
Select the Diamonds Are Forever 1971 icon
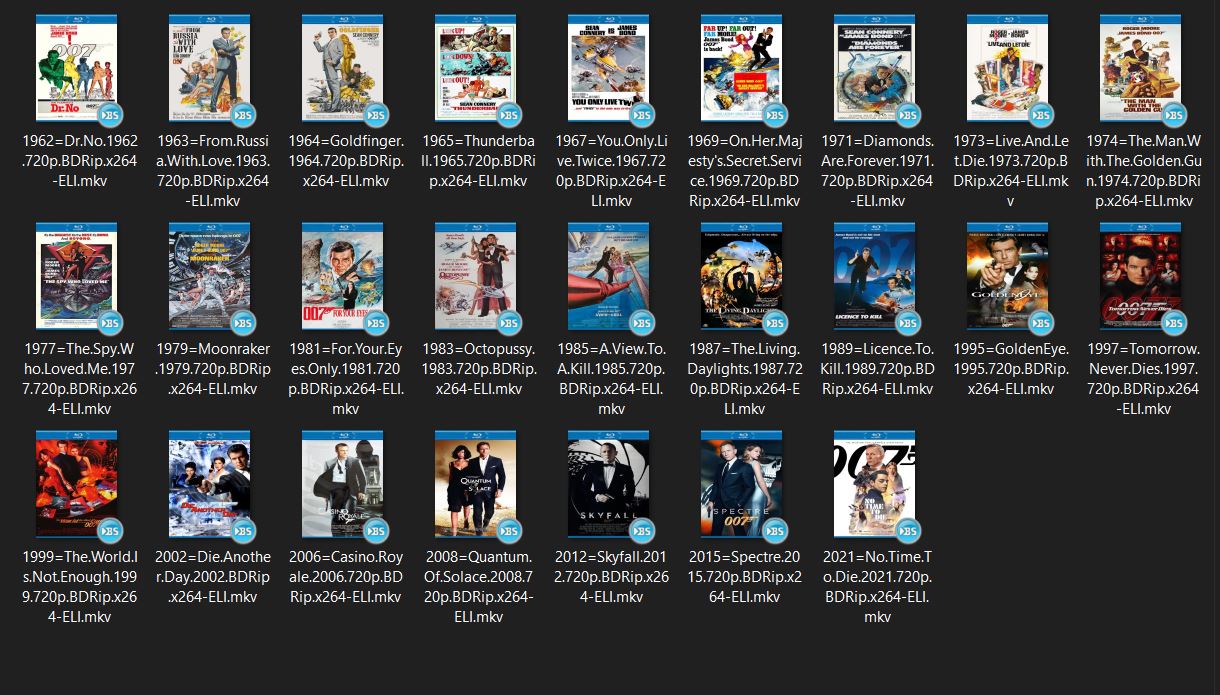(x=875, y=70)
